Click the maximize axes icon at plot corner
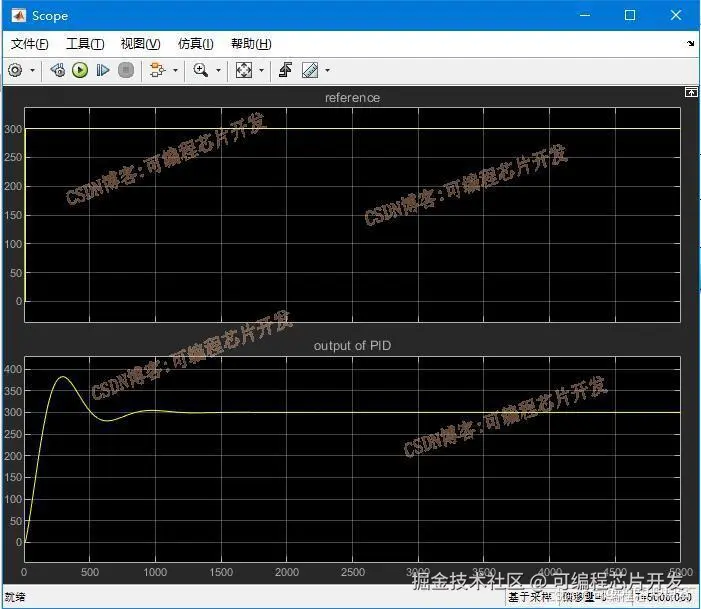701x609 pixels. point(691,92)
